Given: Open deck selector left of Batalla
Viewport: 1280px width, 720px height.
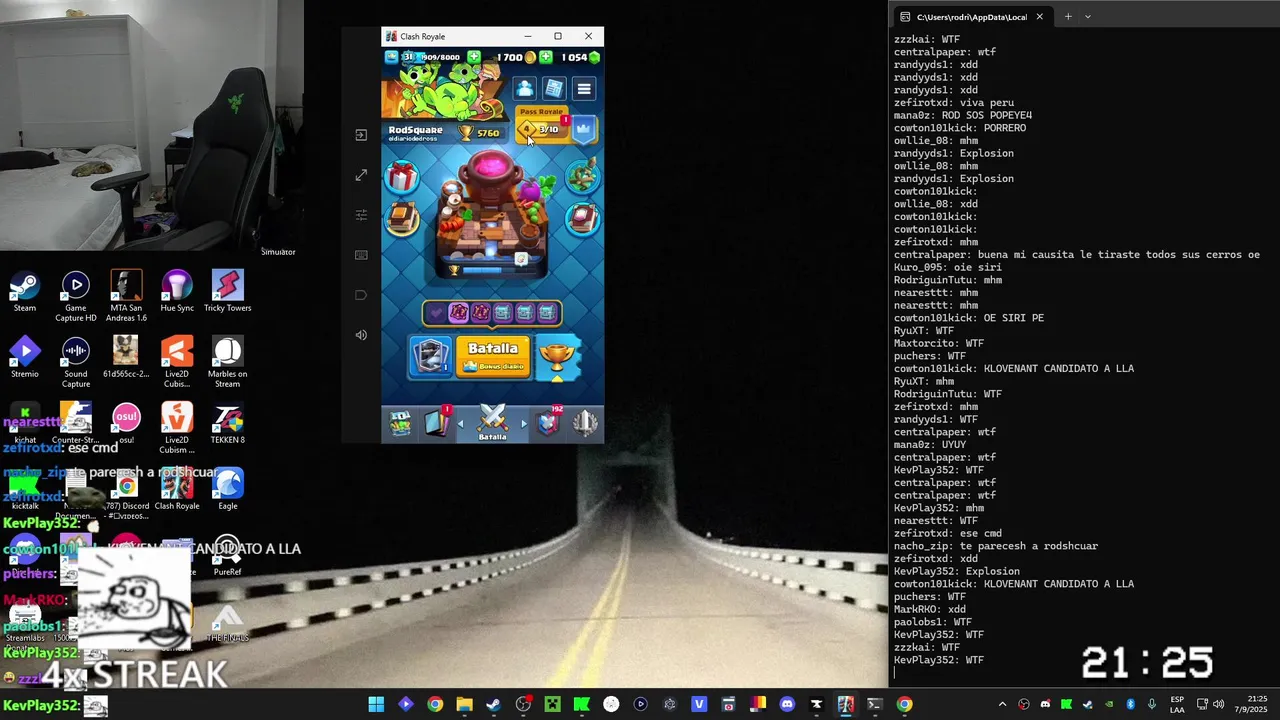Looking at the screenshot, I should click(x=432, y=358).
